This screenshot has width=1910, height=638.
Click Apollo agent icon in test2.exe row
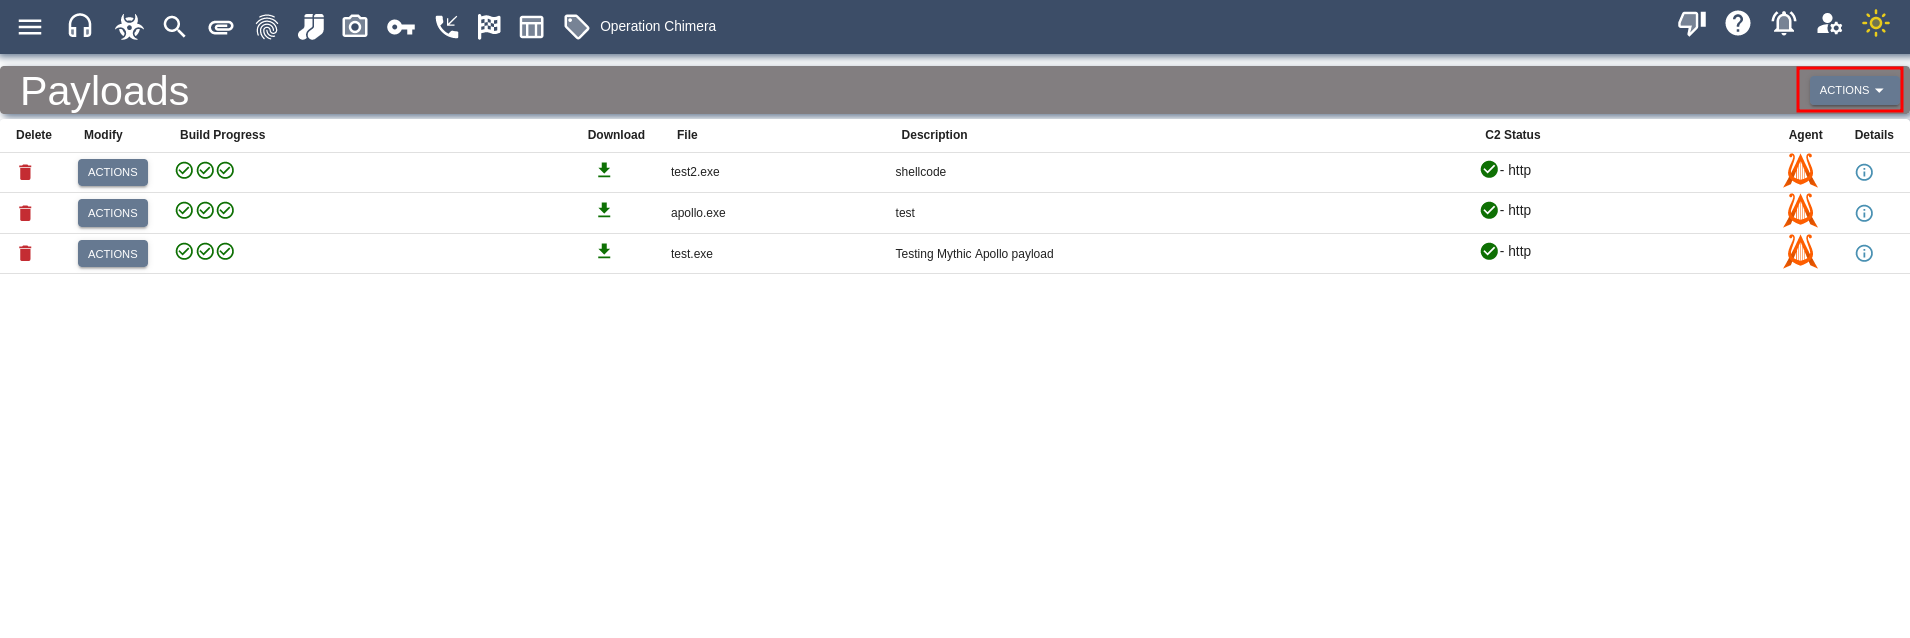tap(1800, 170)
